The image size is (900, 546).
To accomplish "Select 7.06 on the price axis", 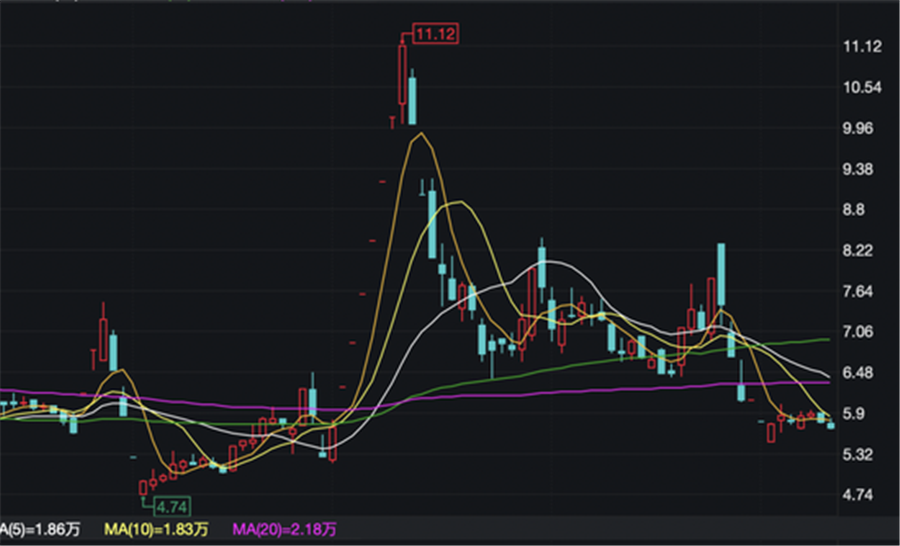I will coord(861,332).
